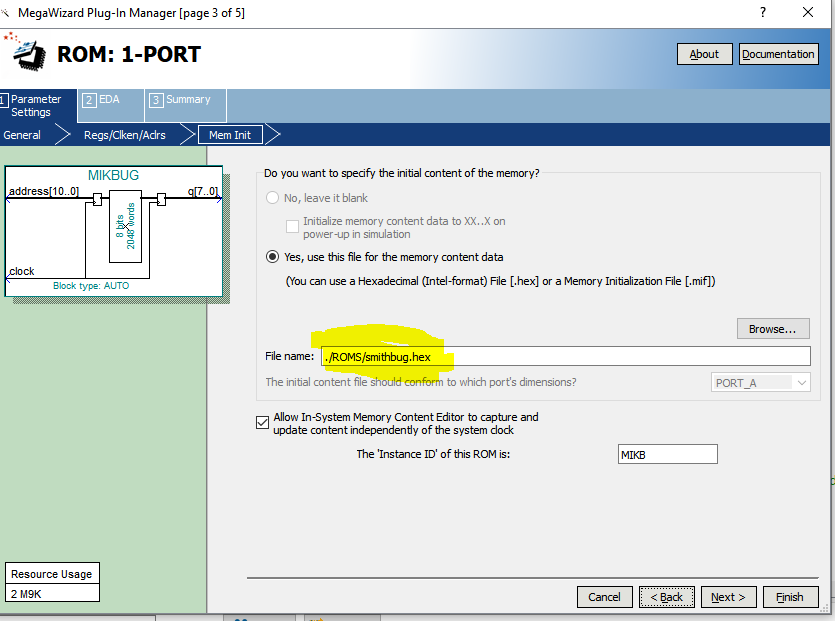Select 'Yes, use this file' radio button

(273, 257)
